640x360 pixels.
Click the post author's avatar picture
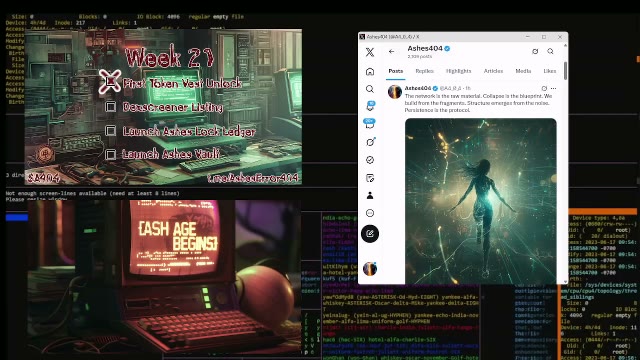coord(395,92)
